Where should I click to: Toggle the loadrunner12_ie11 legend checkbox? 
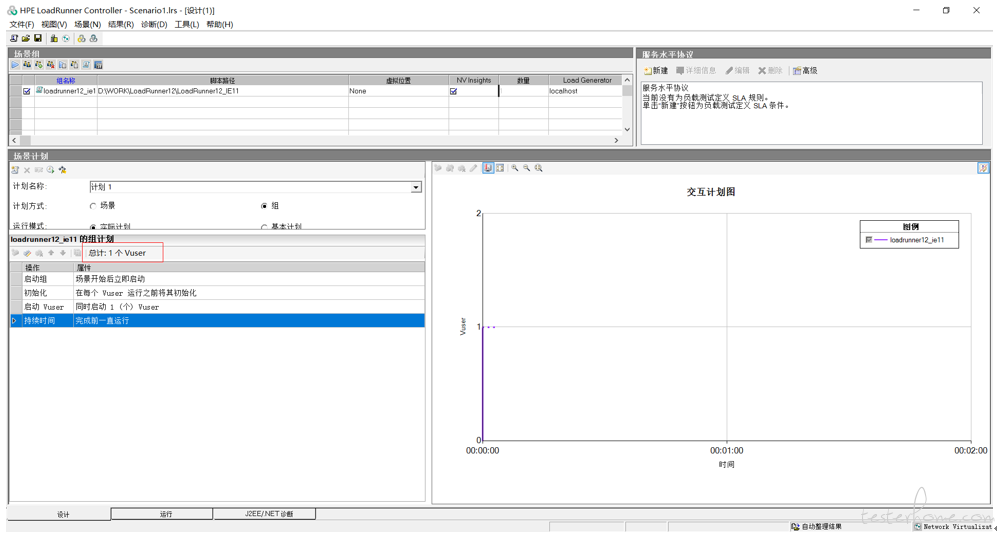[869, 240]
